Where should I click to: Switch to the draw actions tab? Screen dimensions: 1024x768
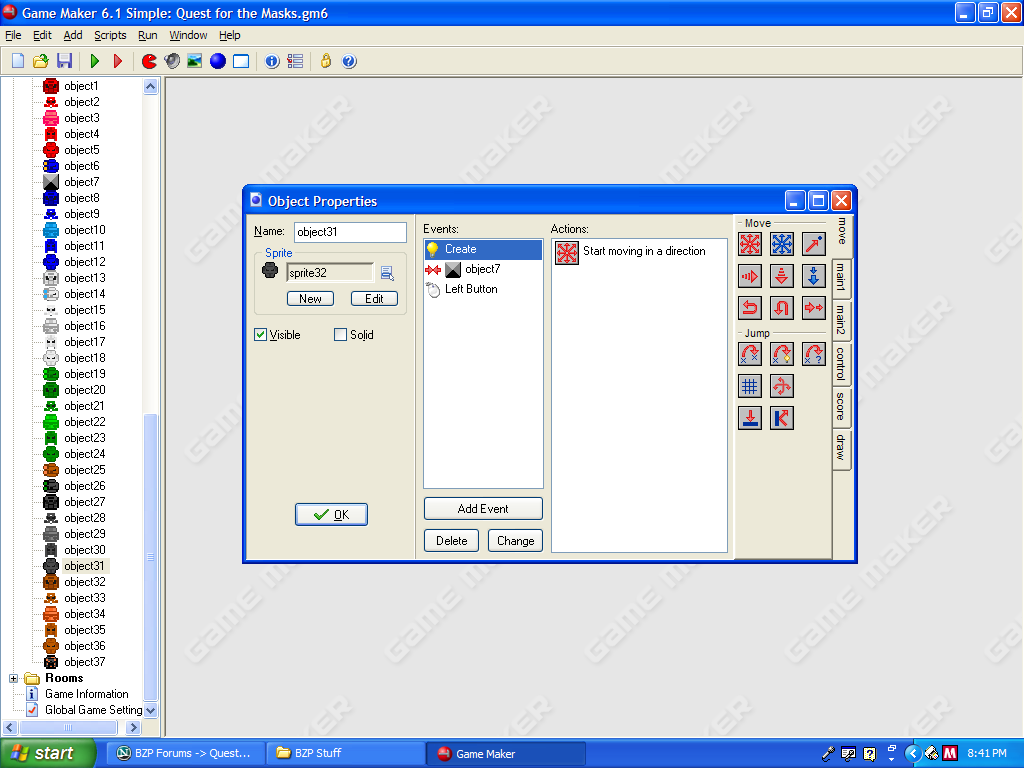pos(841,447)
